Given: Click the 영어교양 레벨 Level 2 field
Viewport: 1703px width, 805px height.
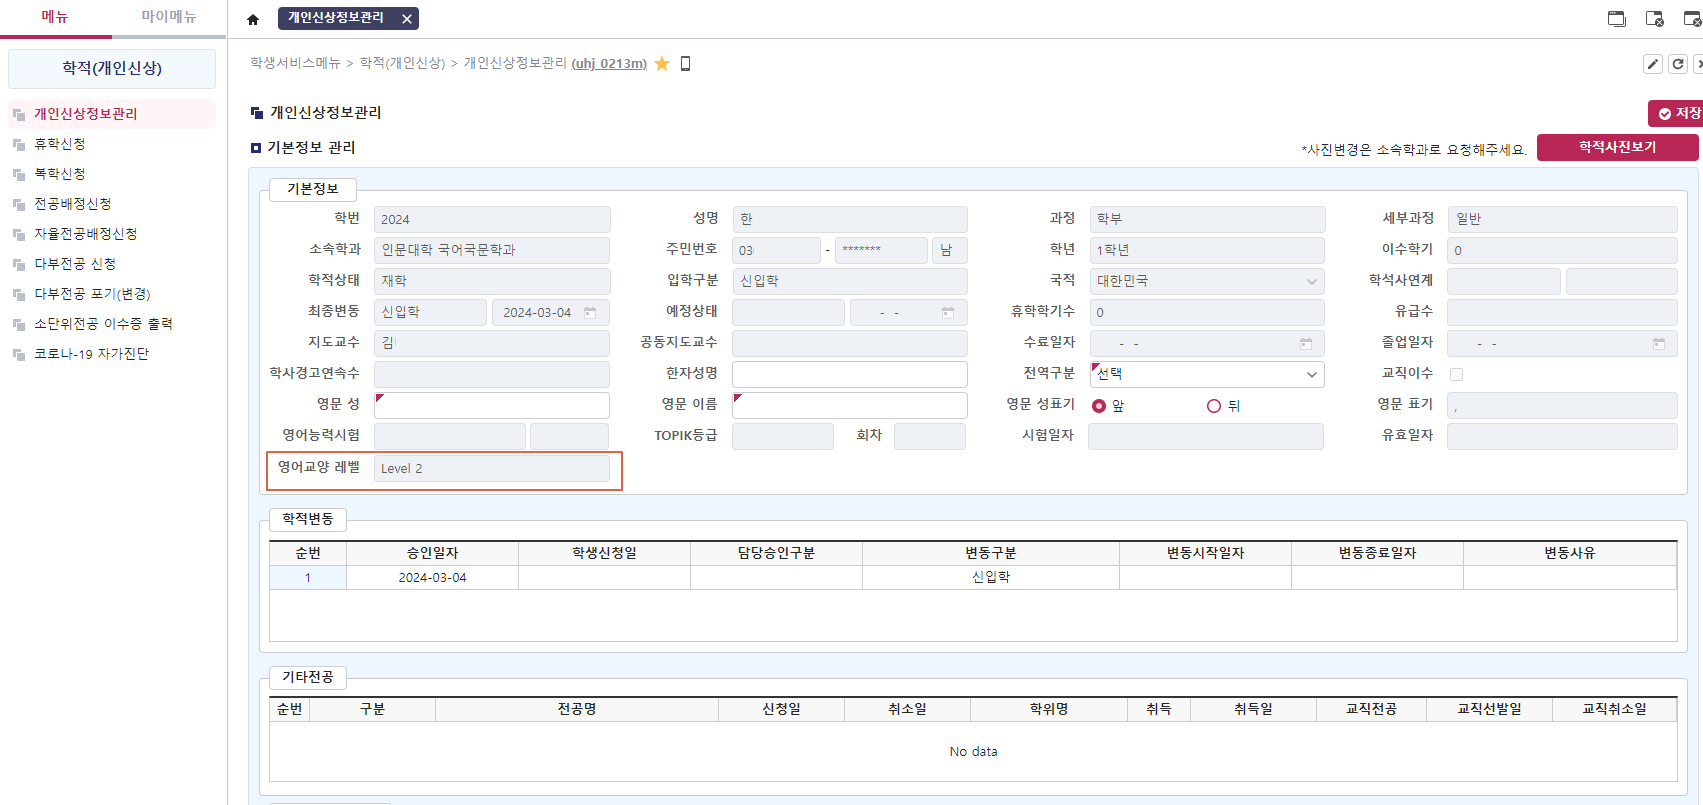Looking at the screenshot, I should pyautogui.click(x=492, y=468).
